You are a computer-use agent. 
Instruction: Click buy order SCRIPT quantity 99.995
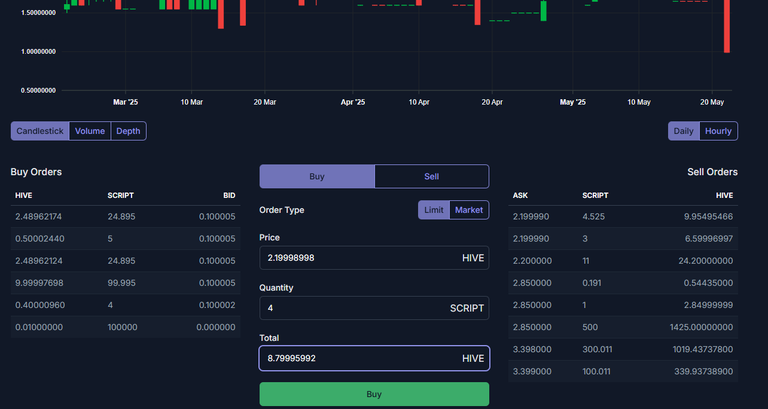click(x=121, y=283)
